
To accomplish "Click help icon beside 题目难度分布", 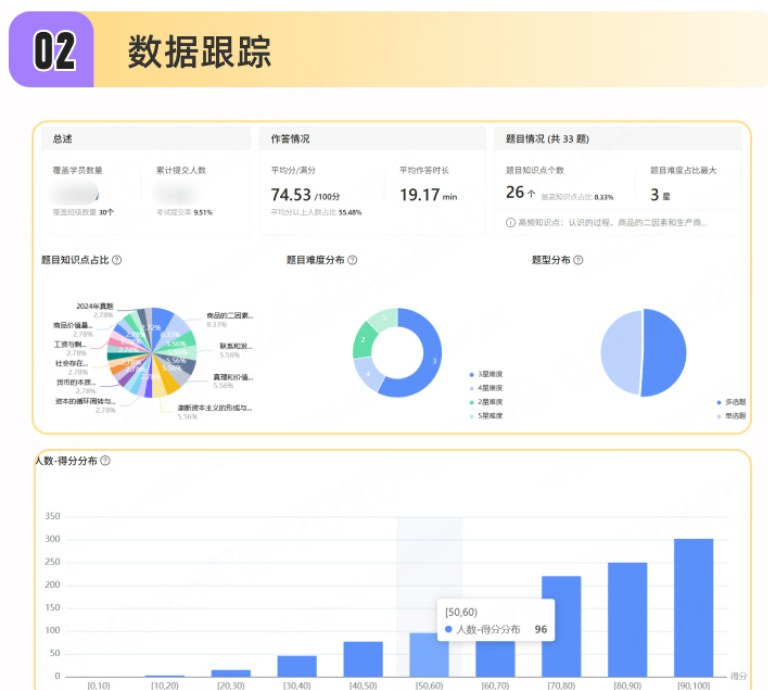I will tap(352, 260).
